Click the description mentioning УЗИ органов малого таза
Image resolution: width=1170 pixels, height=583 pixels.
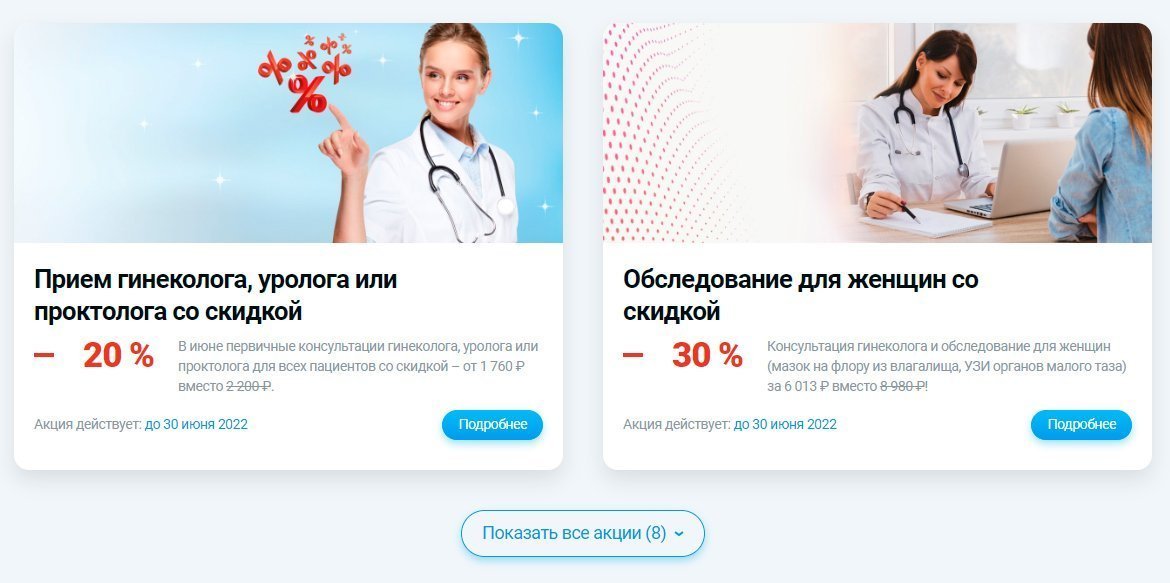pyautogui.click(x=947, y=367)
